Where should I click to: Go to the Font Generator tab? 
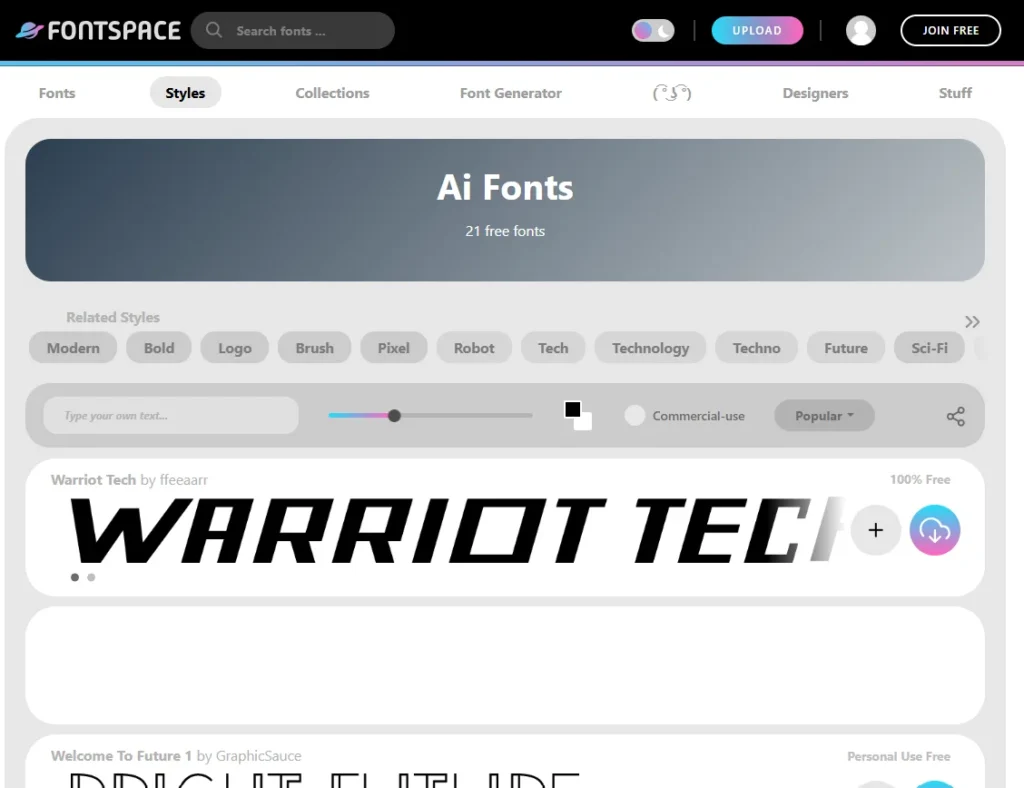[510, 93]
